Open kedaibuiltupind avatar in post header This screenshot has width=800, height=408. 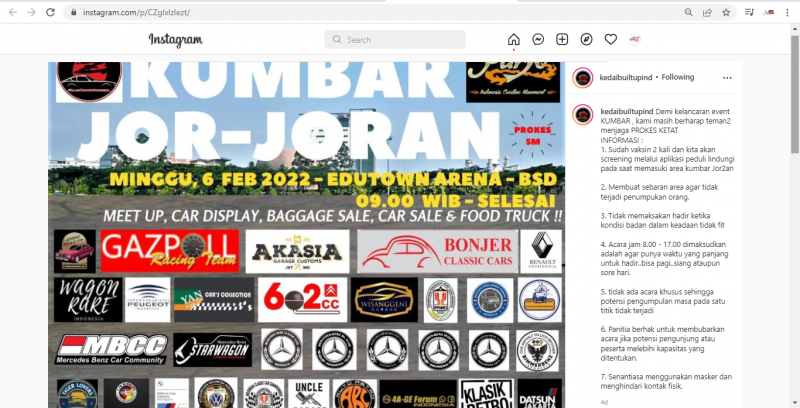(583, 78)
